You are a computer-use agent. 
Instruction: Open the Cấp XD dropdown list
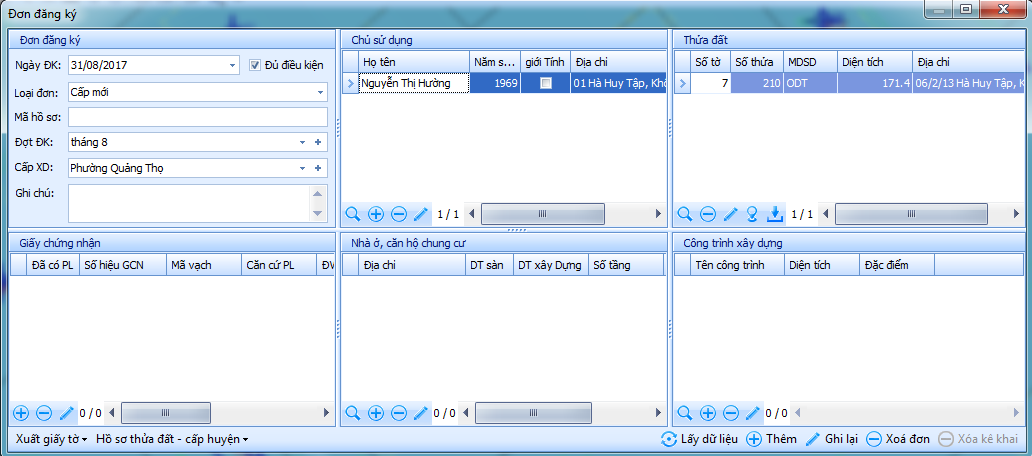(x=302, y=169)
